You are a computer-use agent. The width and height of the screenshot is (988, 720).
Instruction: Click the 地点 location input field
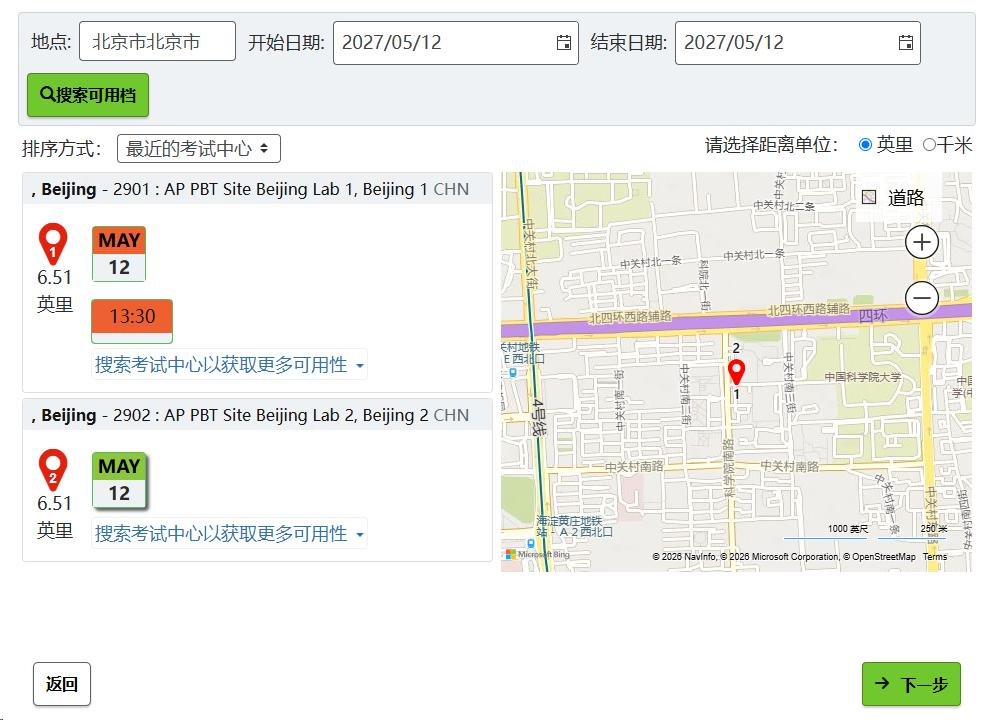pyautogui.click(x=158, y=42)
